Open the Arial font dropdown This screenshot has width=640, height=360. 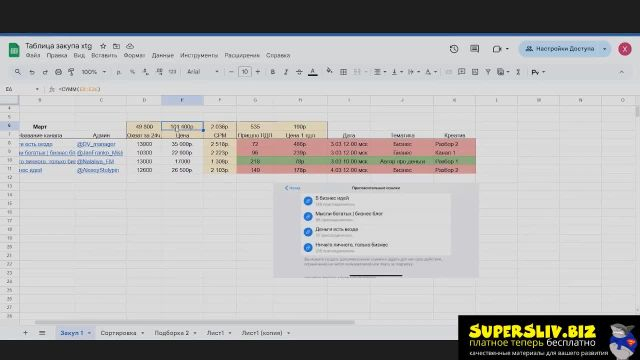tap(202, 72)
